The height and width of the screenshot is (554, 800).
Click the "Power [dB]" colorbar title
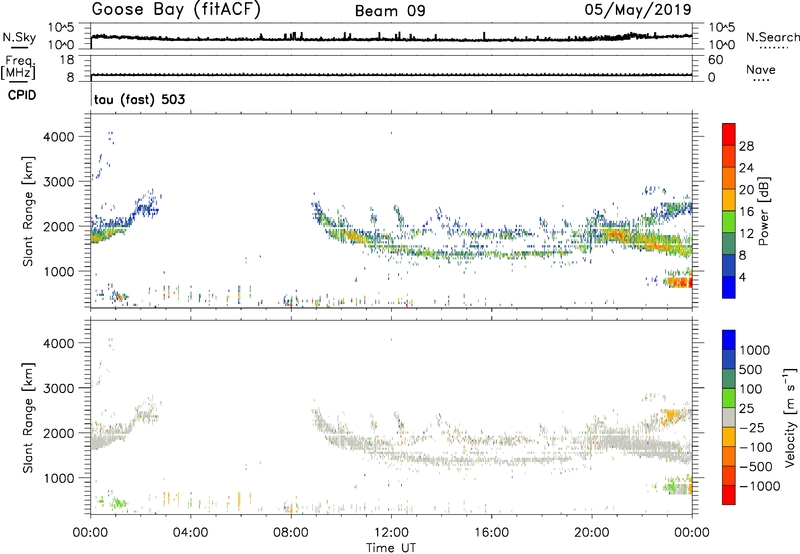763,211
